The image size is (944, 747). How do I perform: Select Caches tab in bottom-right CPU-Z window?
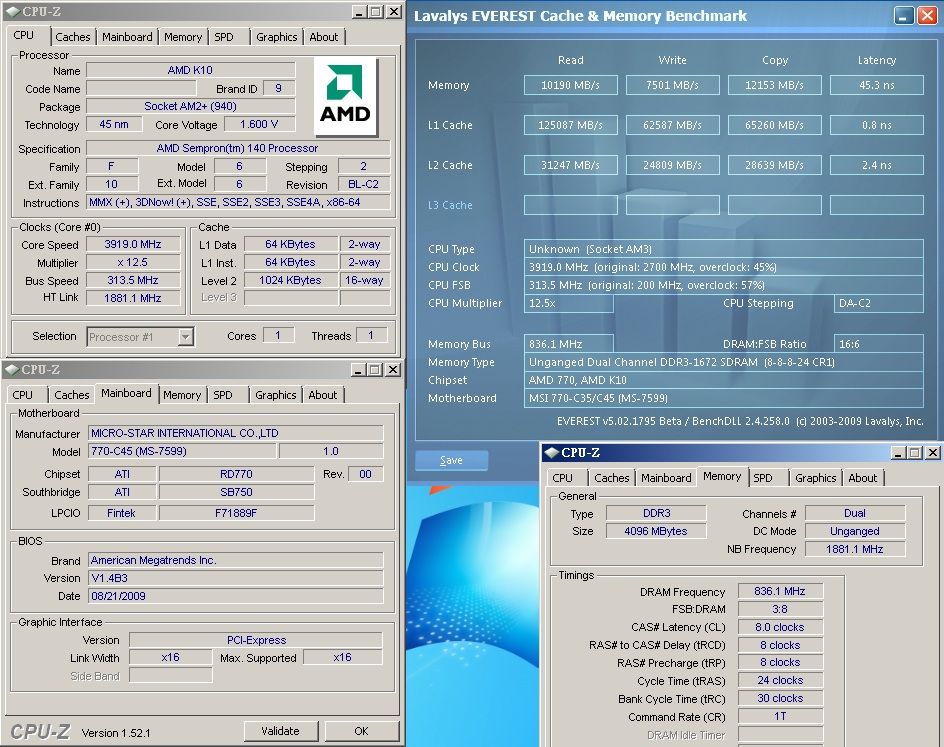pyautogui.click(x=612, y=478)
